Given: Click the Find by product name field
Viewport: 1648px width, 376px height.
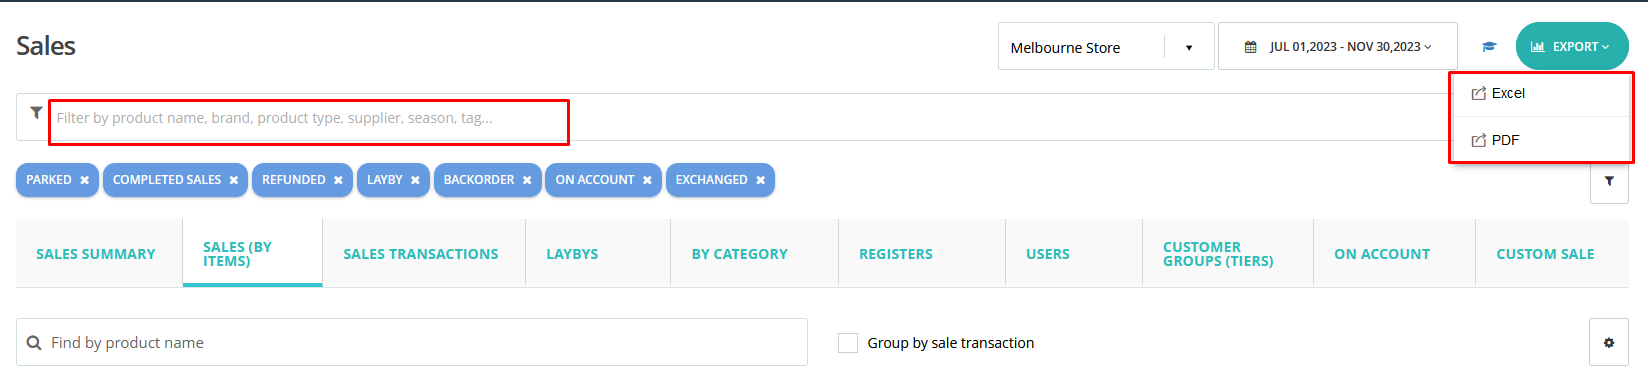Looking at the screenshot, I should click(x=412, y=343).
